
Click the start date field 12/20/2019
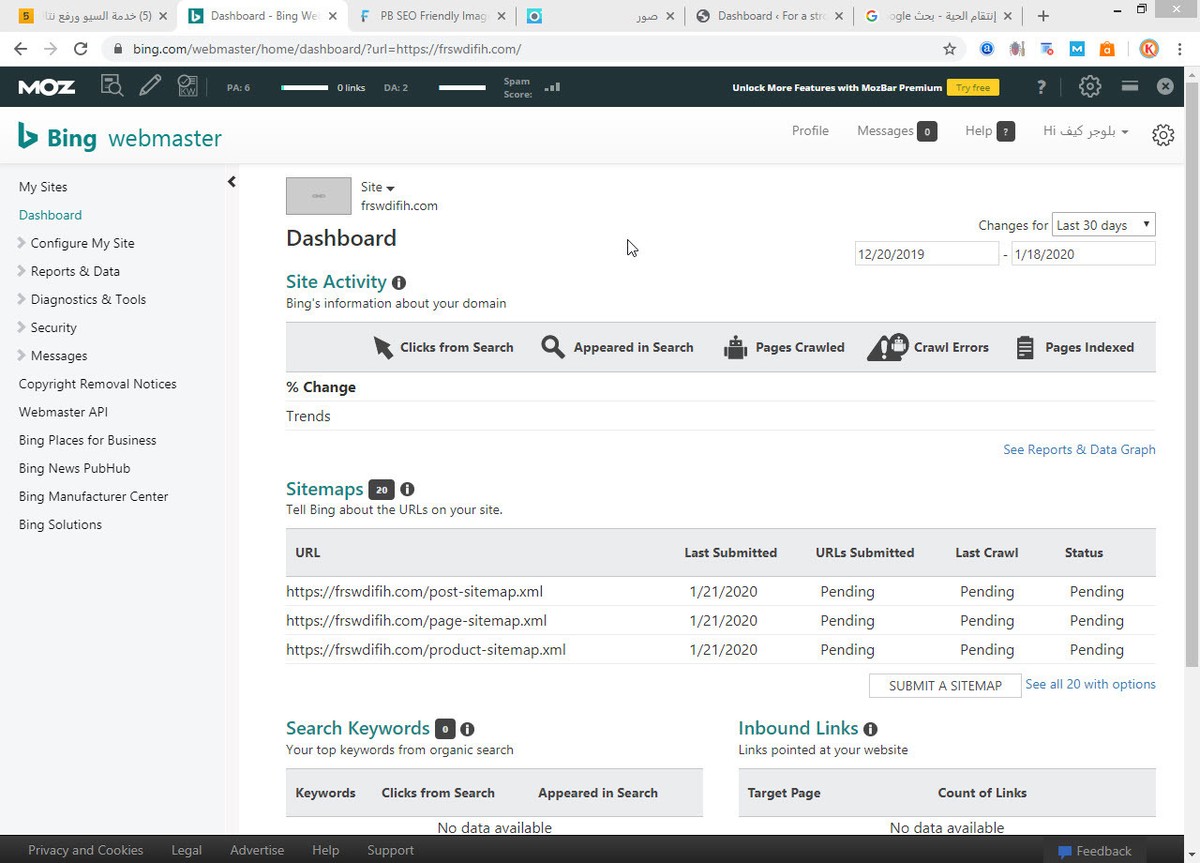click(926, 254)
